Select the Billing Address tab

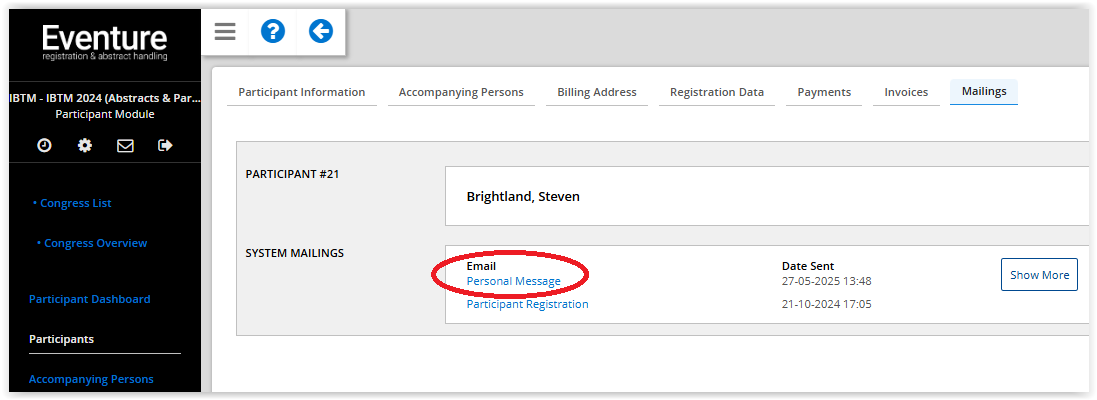(x=597, y=92)
